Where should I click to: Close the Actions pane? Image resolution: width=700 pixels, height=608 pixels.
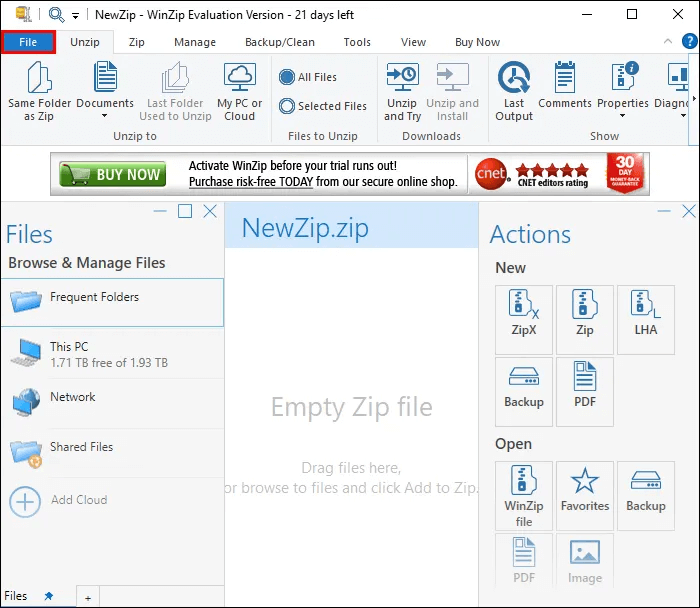click(x=689, y=211)
